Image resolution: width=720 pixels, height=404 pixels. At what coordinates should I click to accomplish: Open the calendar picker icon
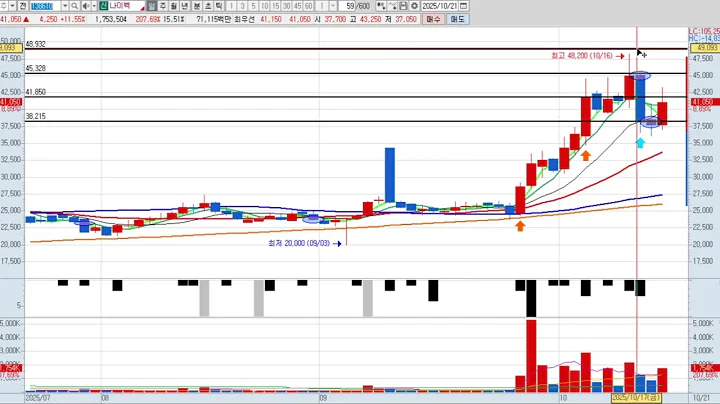[464, 6]
